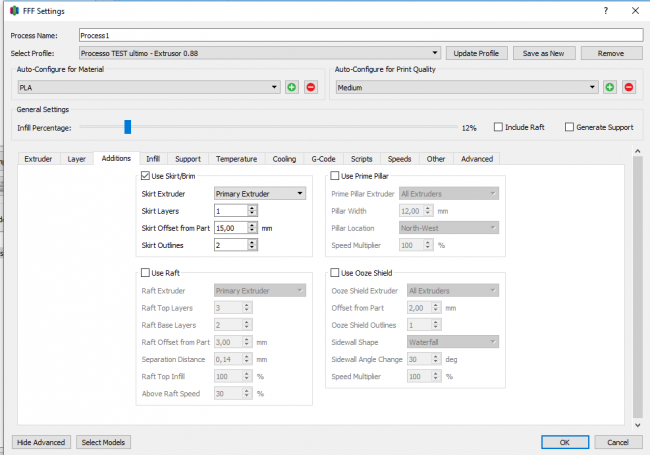This screenshot has height=455, width=650.
Task: Click green plus icon next to PLA material
Action: click(292, 88)
